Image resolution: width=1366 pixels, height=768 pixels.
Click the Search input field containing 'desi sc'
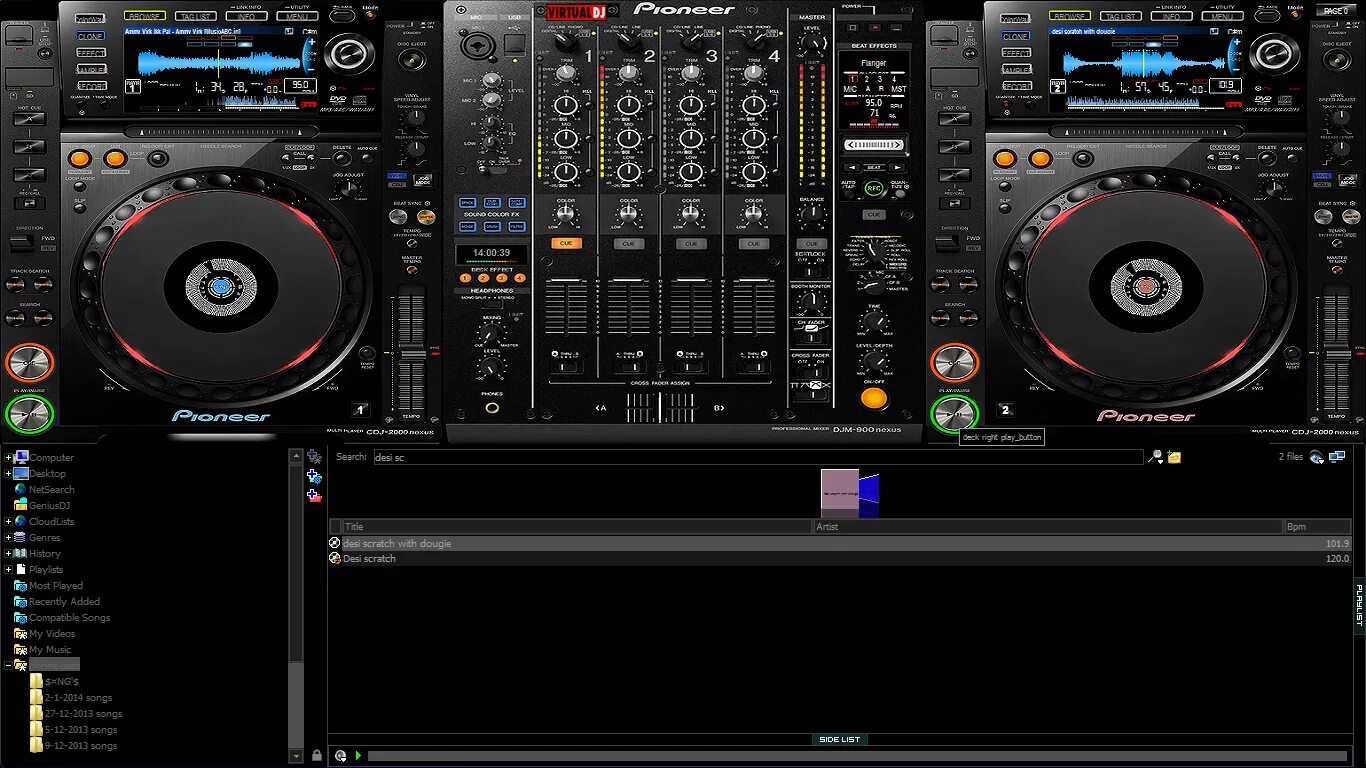757,457
